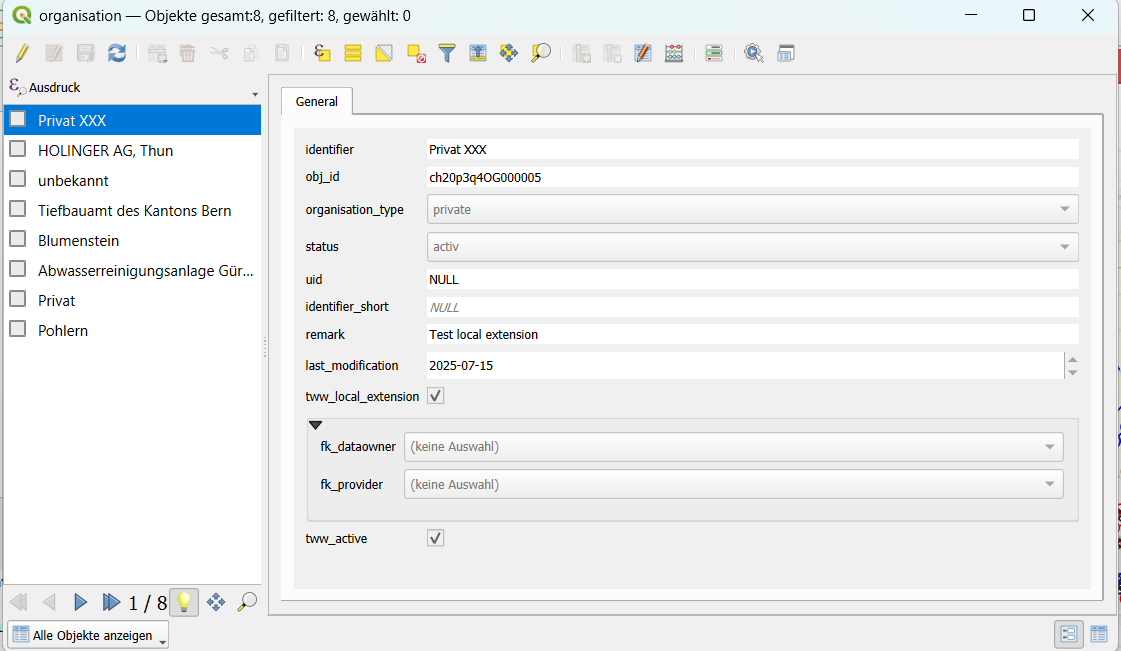
Task: Switch to table view
Action: coord(1100,635)
